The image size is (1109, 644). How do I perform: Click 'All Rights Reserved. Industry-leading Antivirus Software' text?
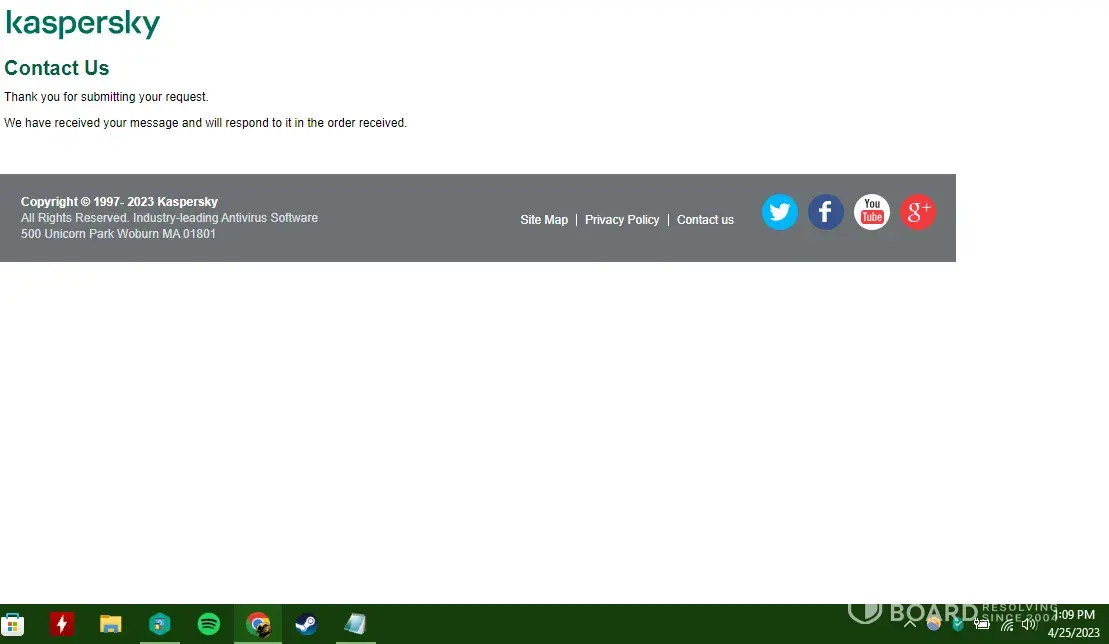click(169, 218)
